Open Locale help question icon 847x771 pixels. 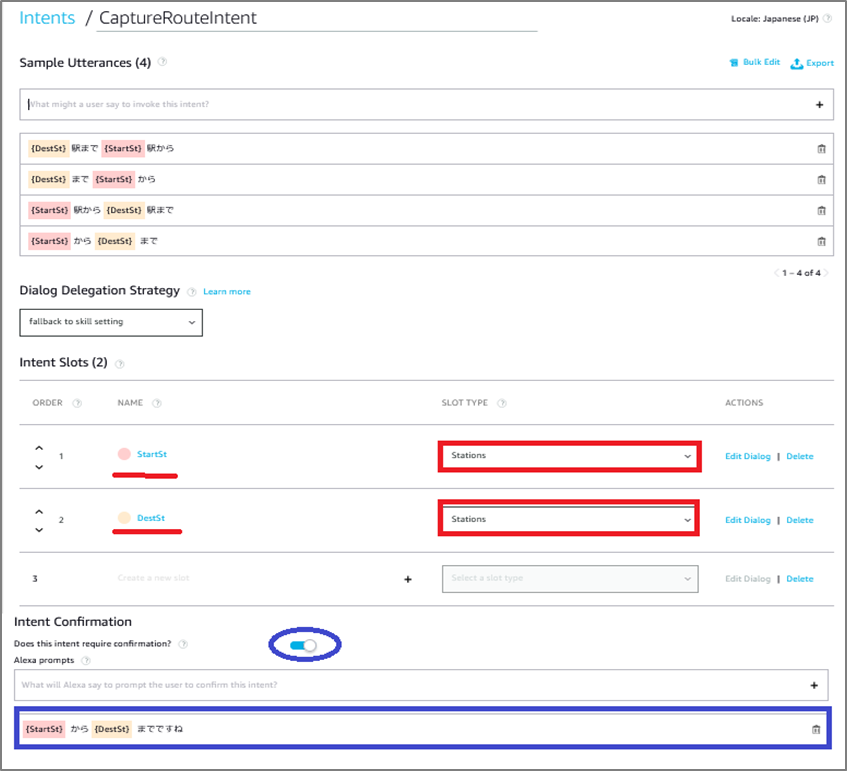point(827,18)
